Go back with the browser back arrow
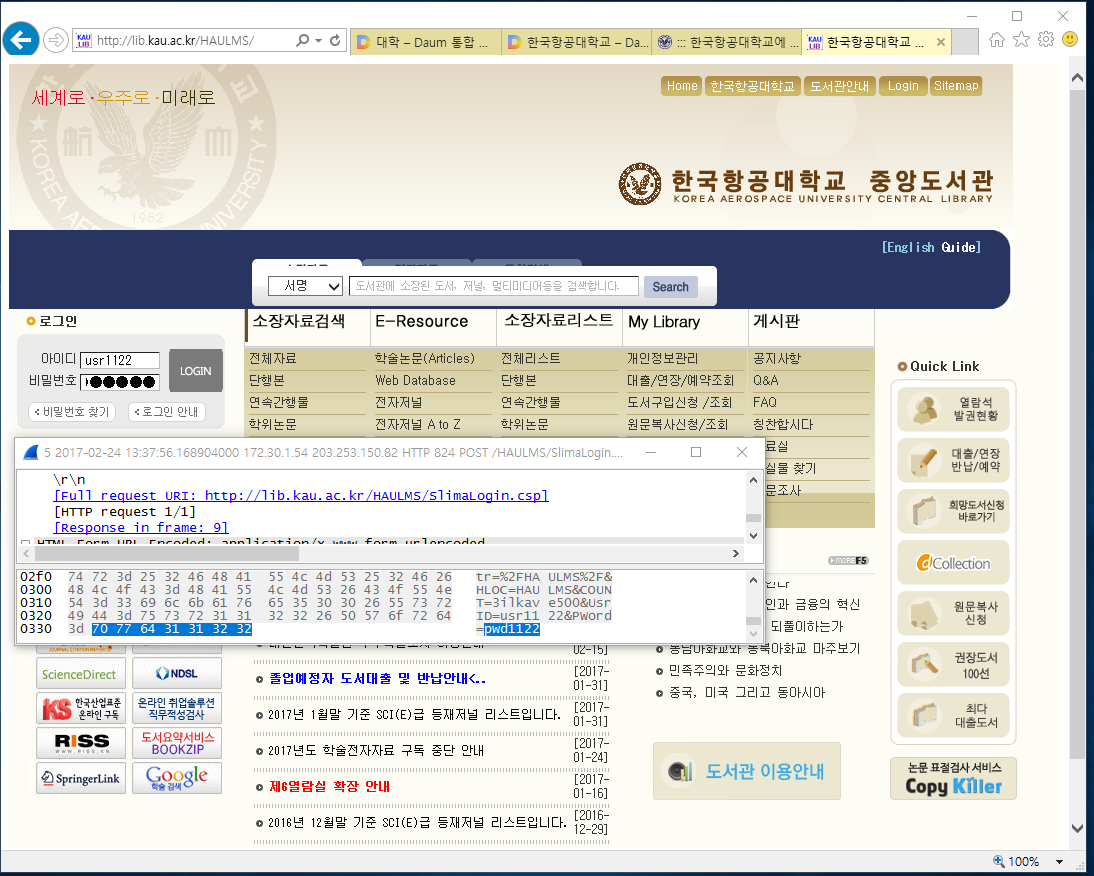 pos(21,40)
